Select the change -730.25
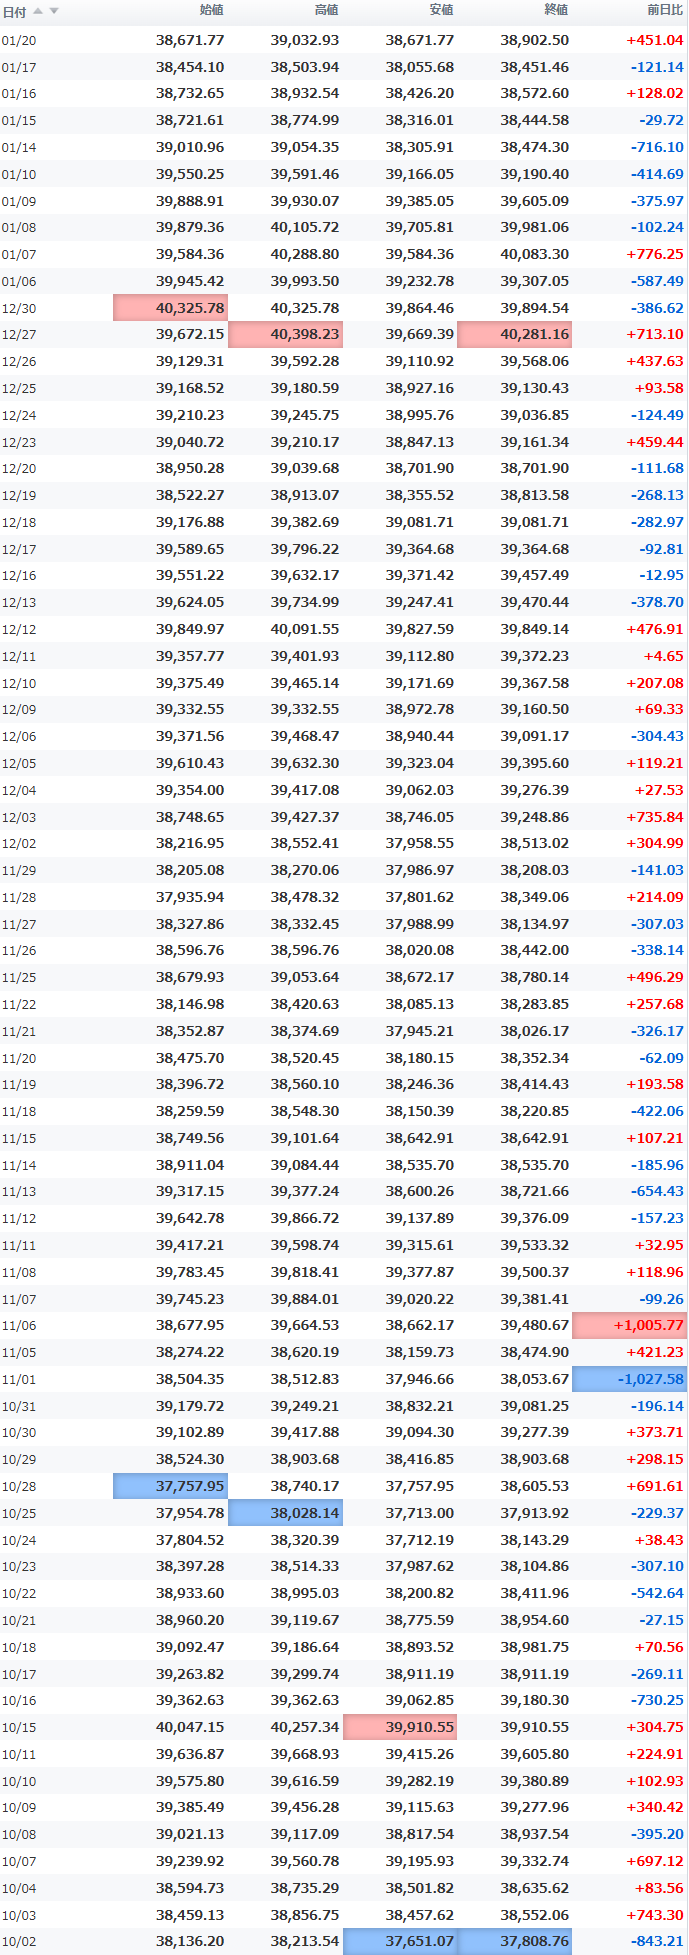 coord(657,1700)
